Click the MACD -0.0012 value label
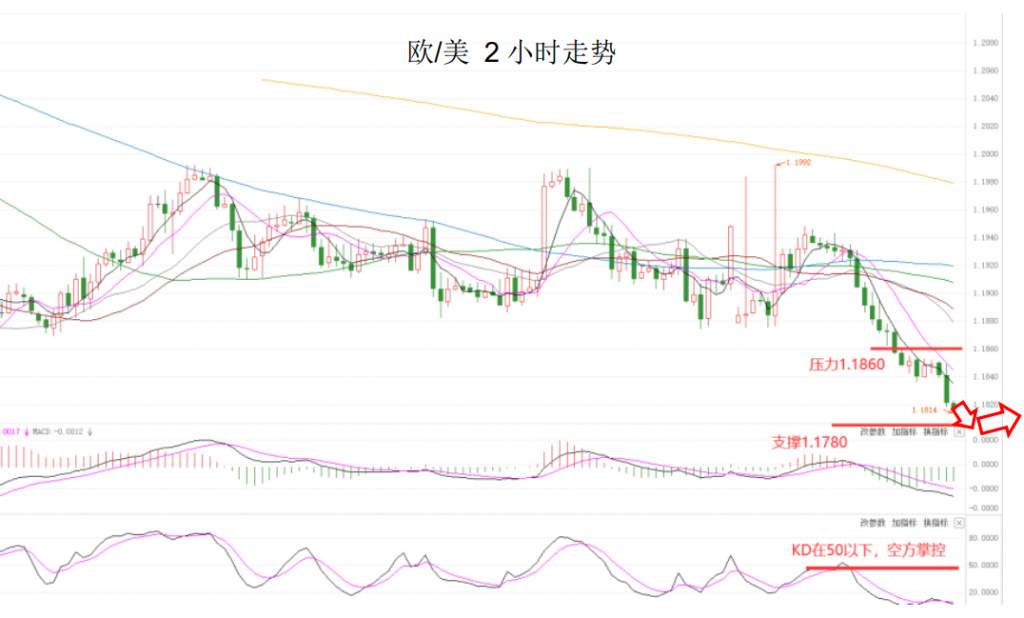This screenshot has height=618, width=1024. [59, 432]
